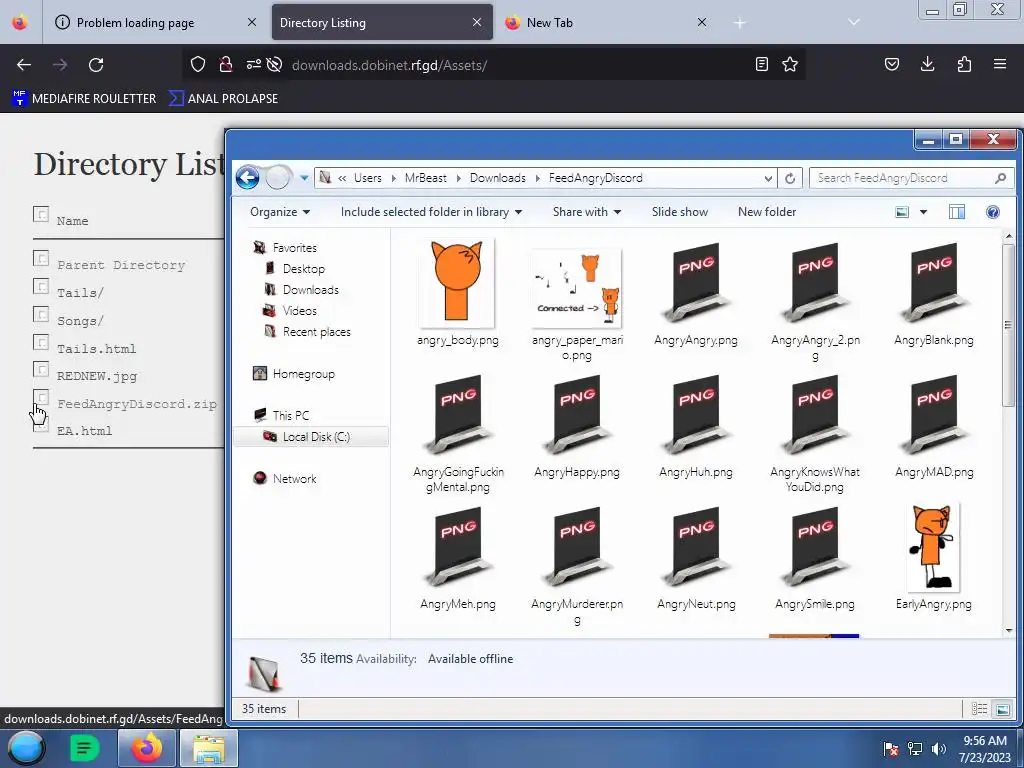
Task: Tick the checkbox next to Name header
Action: tap(41, 214)
